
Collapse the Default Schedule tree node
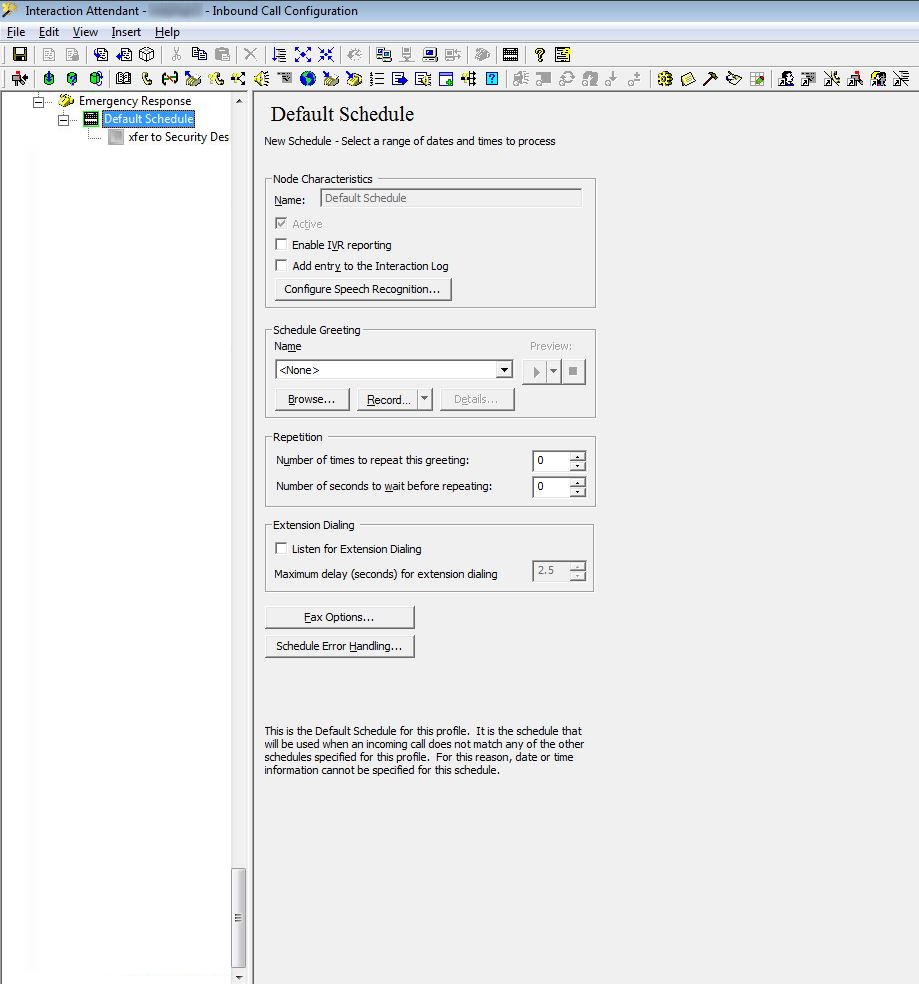click(63, 119)
